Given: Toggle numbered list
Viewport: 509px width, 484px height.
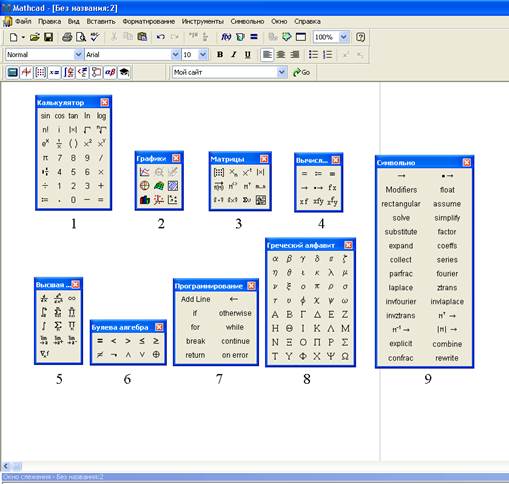Looking at the screenshot, I should 328,54.
